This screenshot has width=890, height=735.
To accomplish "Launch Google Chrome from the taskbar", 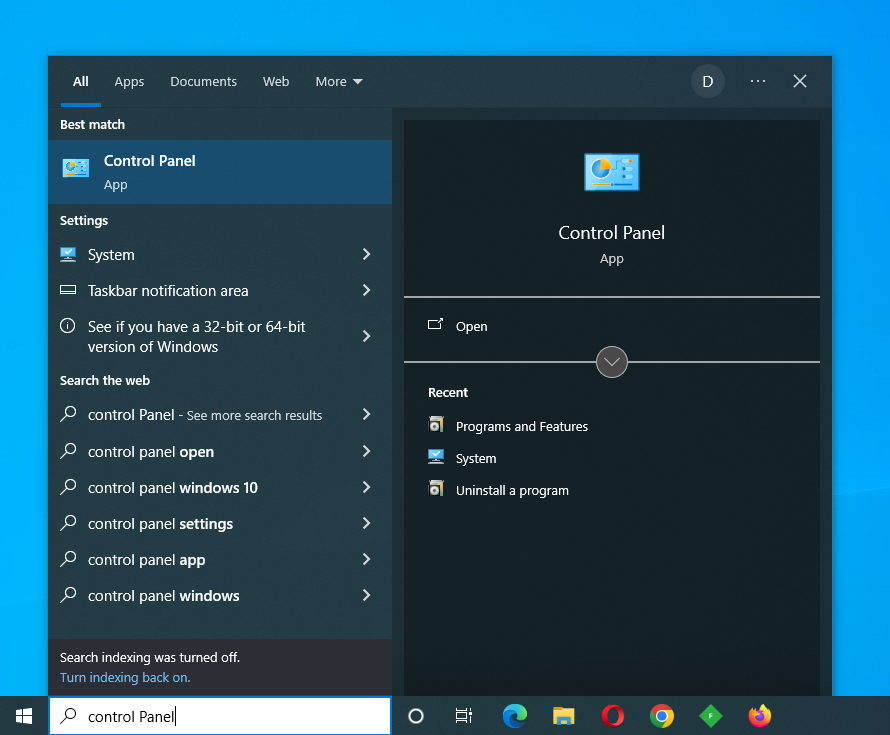I will tap(662, 716).
